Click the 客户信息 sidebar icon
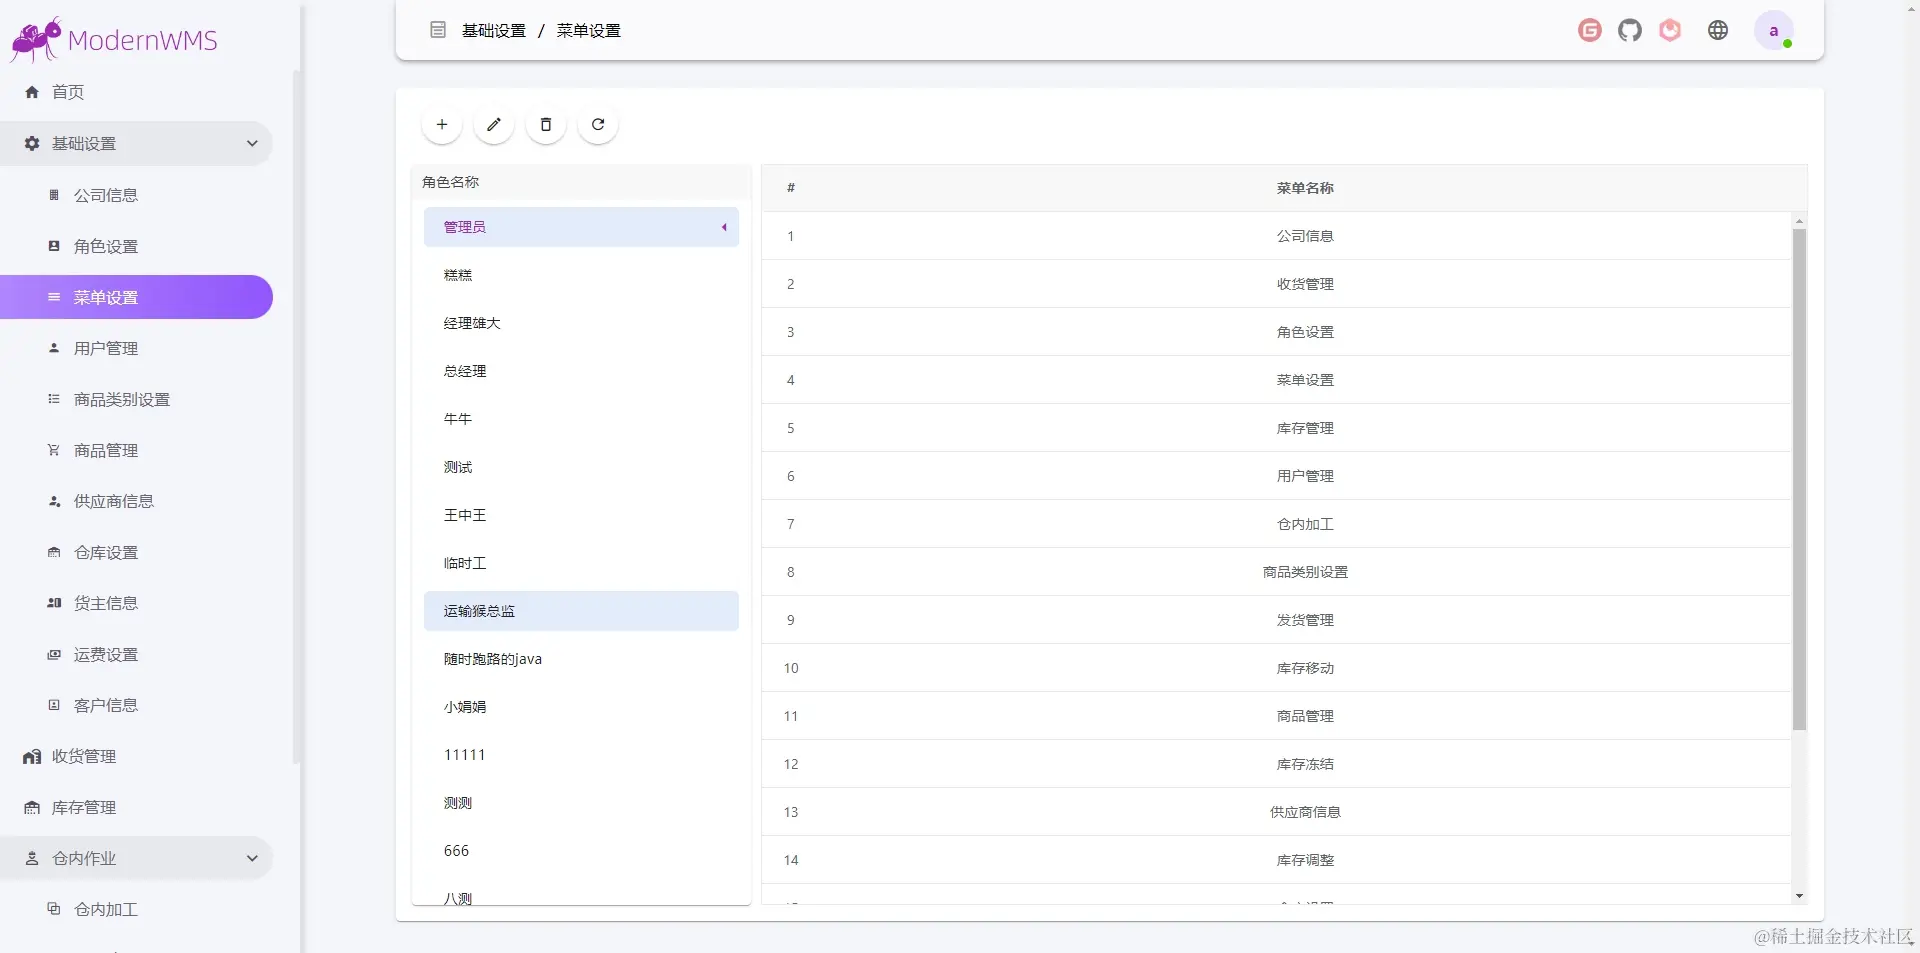The width and height of the screenshot is (1920, 953). [54, 705]
